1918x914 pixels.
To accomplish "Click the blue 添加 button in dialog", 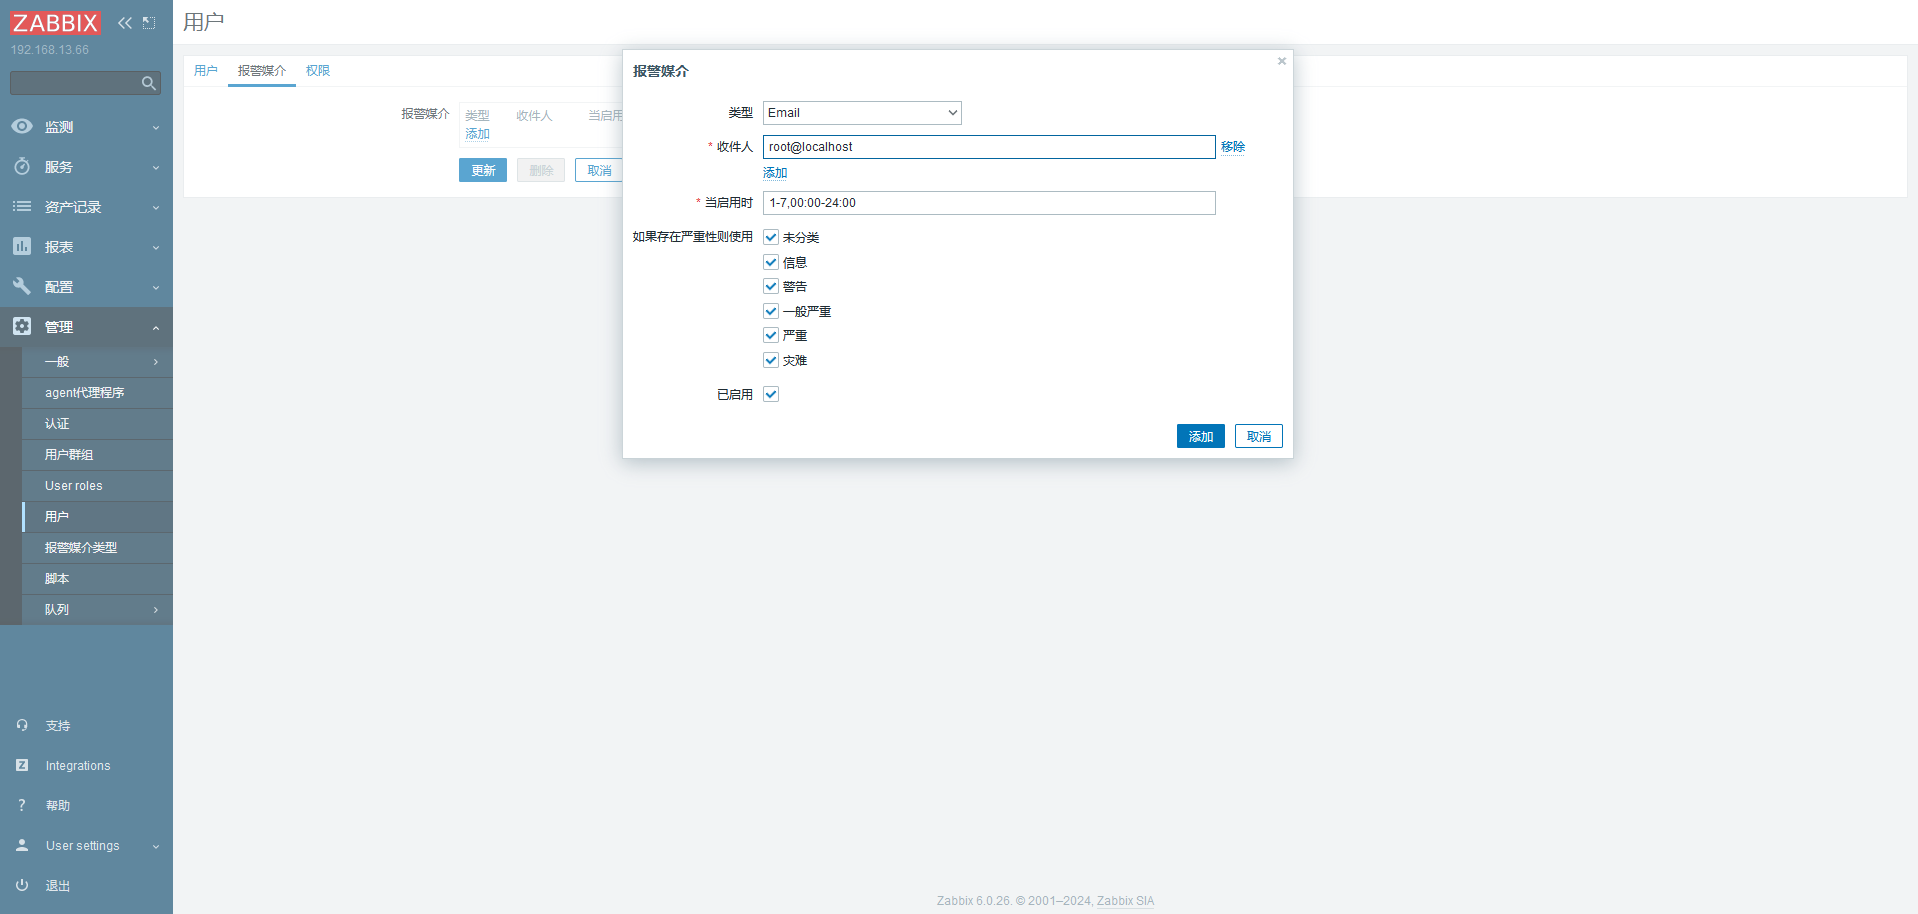I will tap(1200, 437).
